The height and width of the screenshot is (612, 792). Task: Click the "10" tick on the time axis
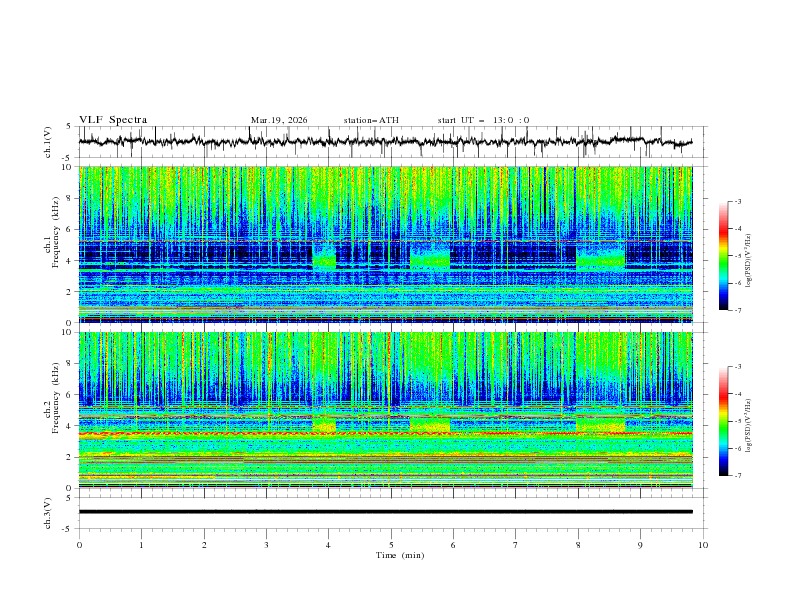[x=703, y=545]
